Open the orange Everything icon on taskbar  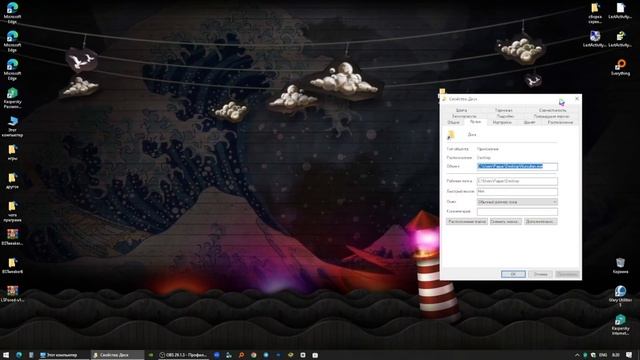point(241,355)
